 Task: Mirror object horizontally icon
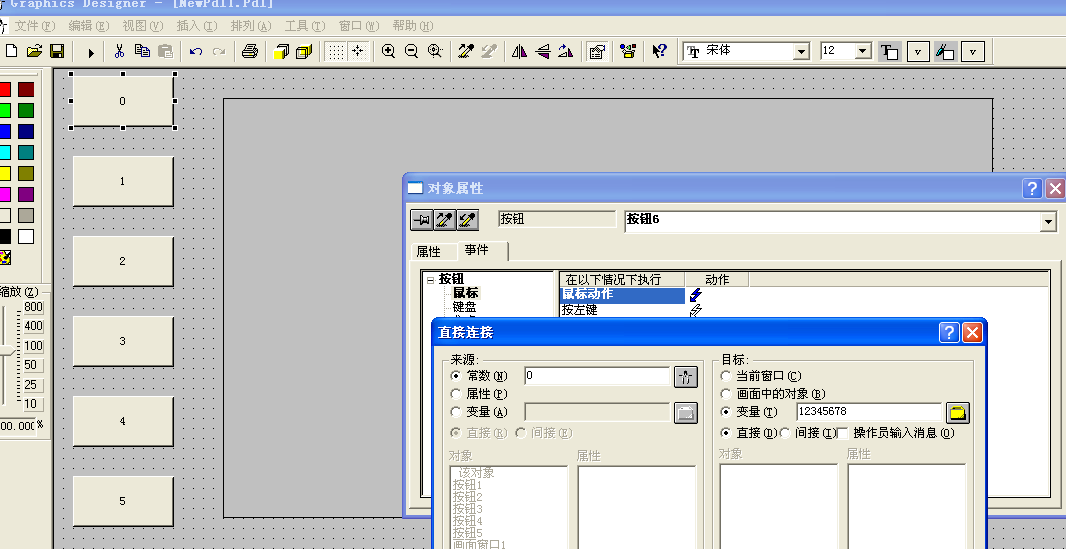[519, 51]
